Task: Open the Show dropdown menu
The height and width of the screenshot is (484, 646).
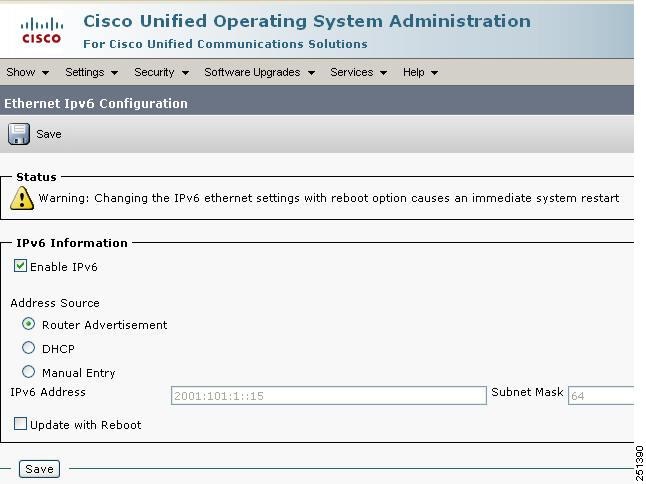Action: [x=28, y=72]
